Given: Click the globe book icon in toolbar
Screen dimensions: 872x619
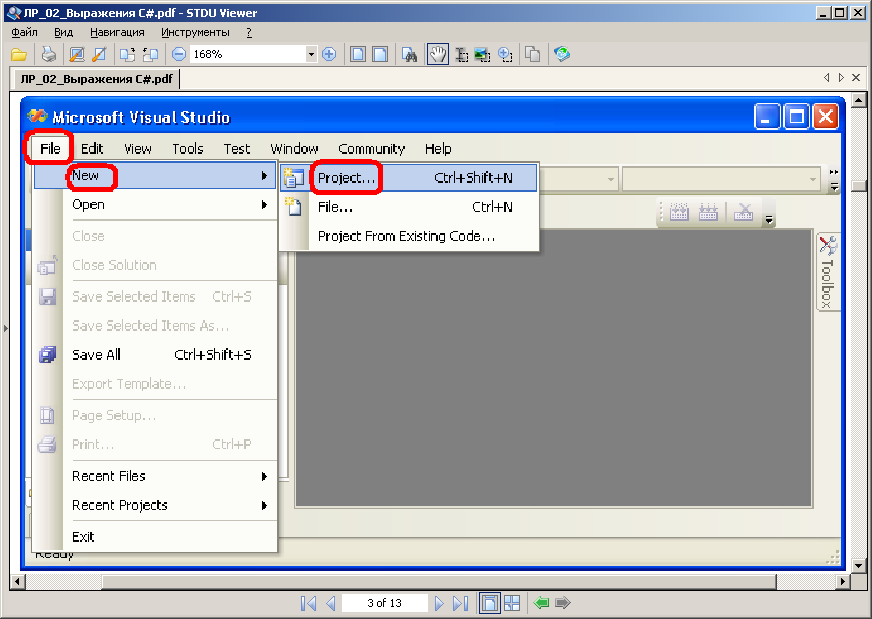Looking at the screenshot, I should 562,55.
